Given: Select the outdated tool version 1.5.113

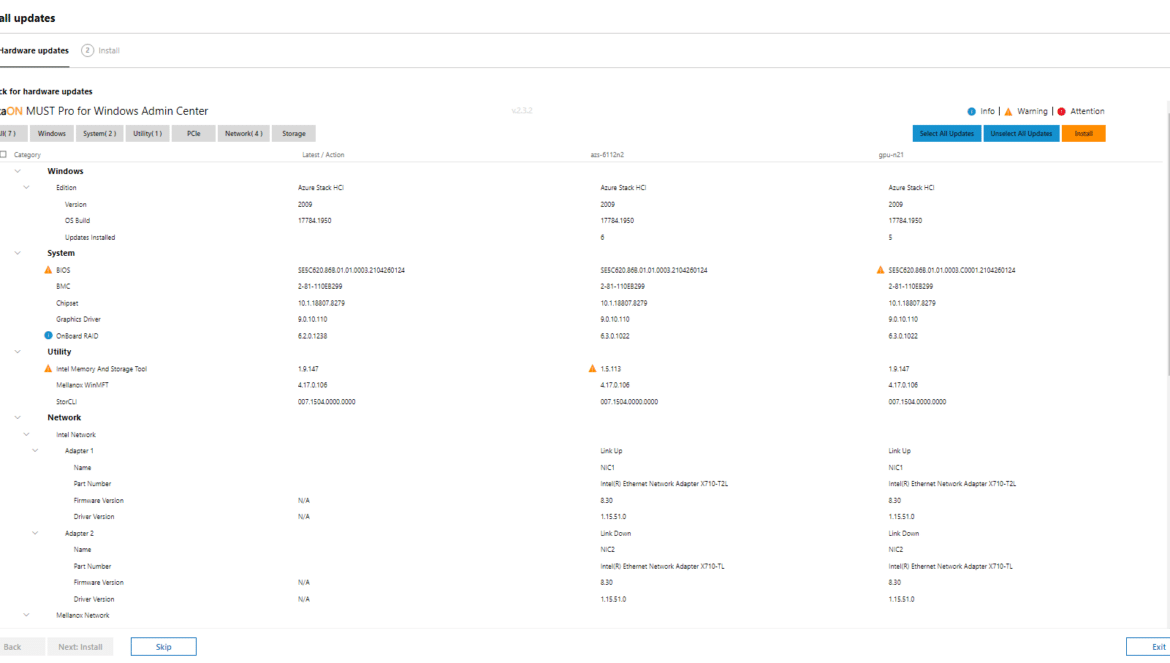Looking at the screenshot, I should coord(610,368).
